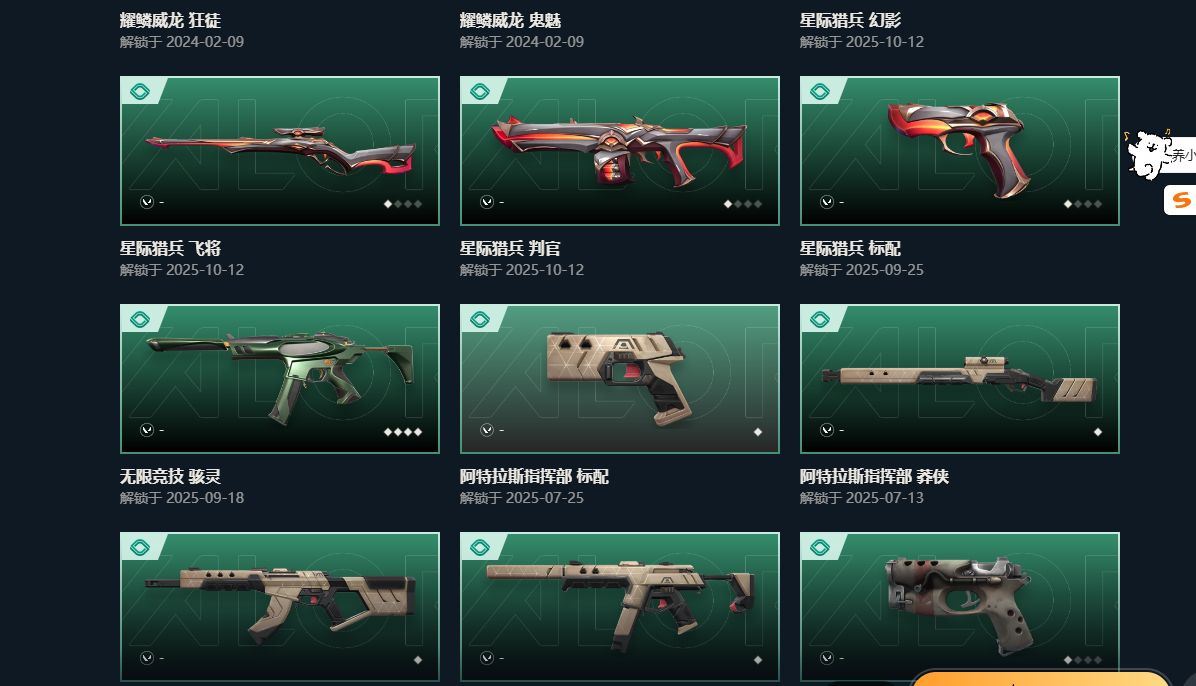Open the 星际猎兵 判官 shotgun skin image
Image resolution: width=1196 pixels, height=686 pixels.
pos(619,151)
